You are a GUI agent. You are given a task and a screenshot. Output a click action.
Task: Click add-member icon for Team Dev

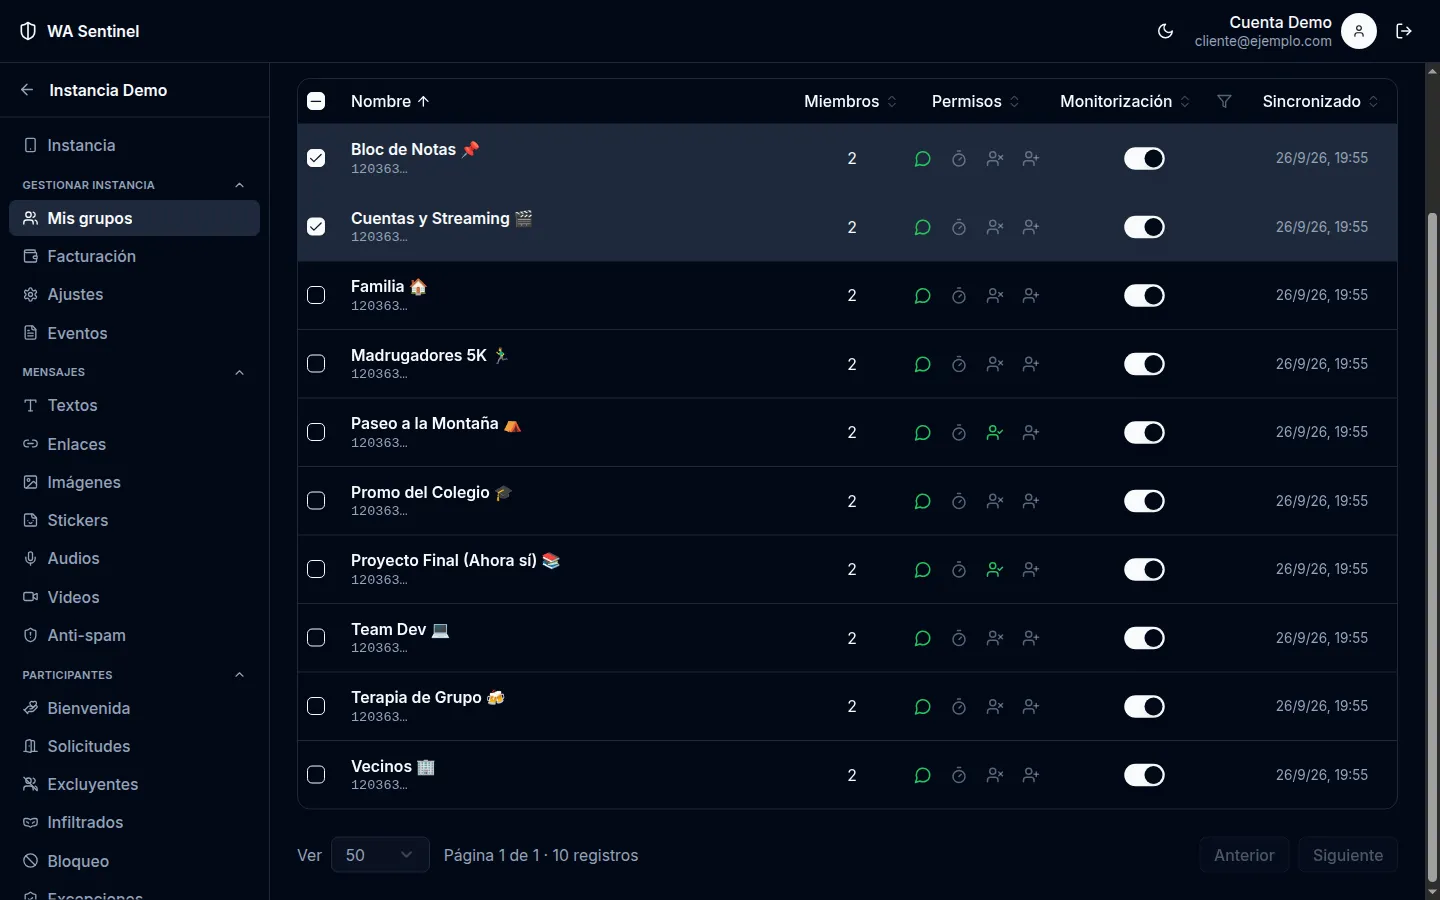coord(1031,638)
